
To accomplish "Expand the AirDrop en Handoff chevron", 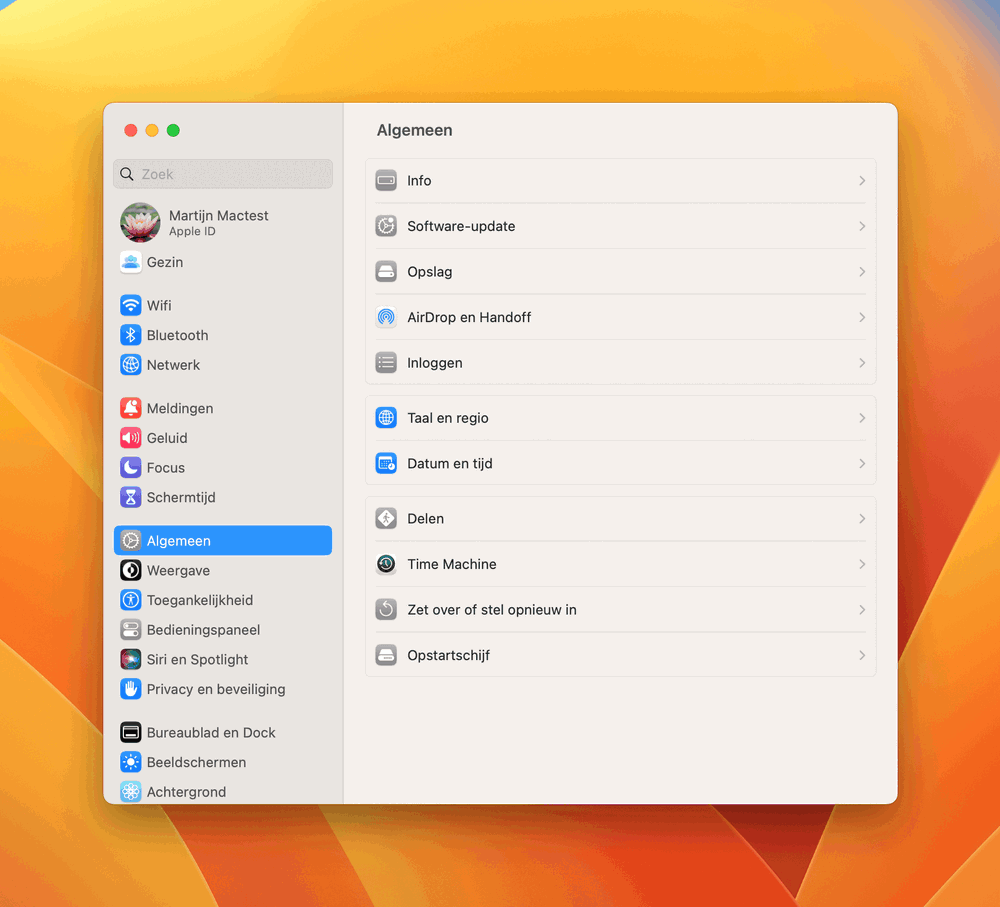I will pyautogui.click(x=862, y=317).
